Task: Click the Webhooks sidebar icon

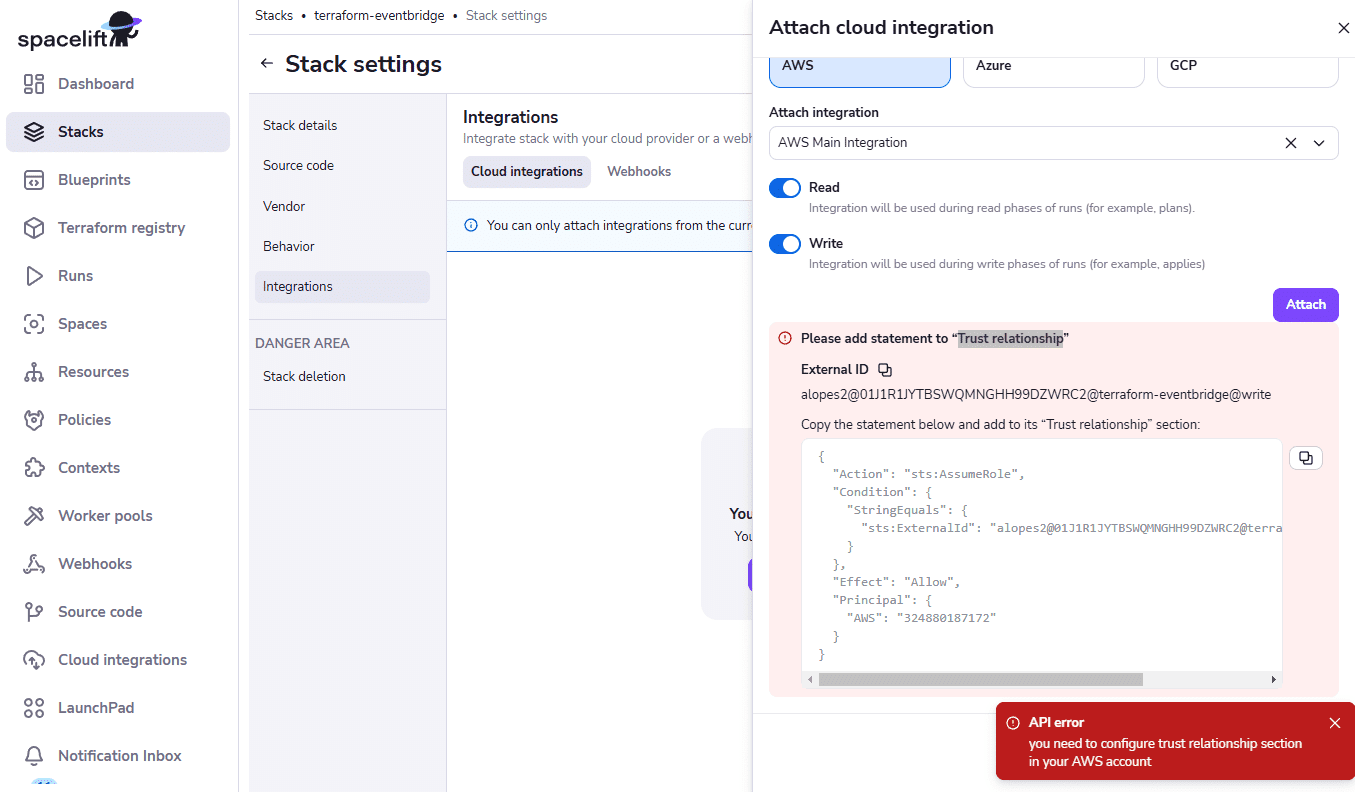Action: pos(34,564)
